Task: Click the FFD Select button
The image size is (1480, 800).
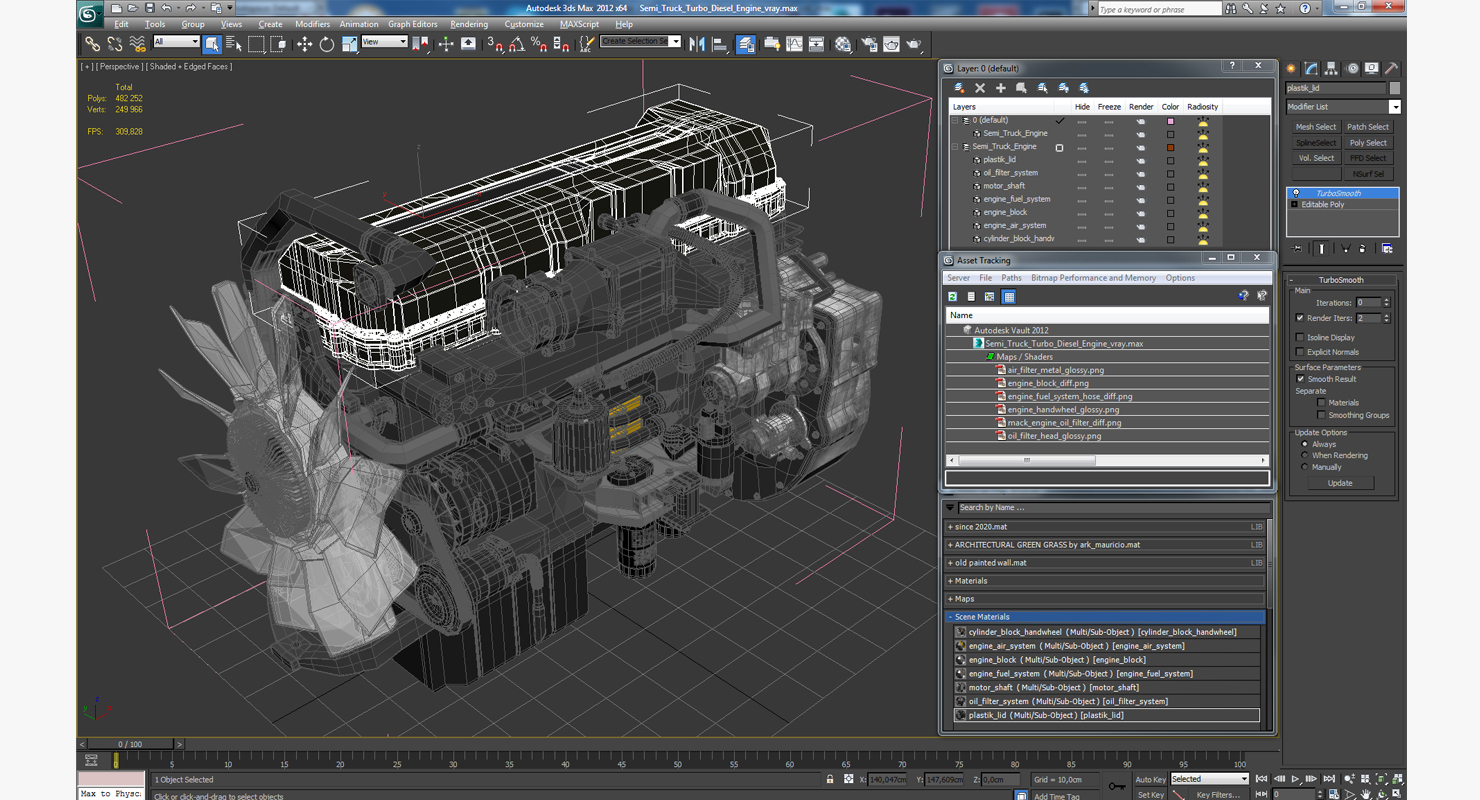Action: [1368, 158]
